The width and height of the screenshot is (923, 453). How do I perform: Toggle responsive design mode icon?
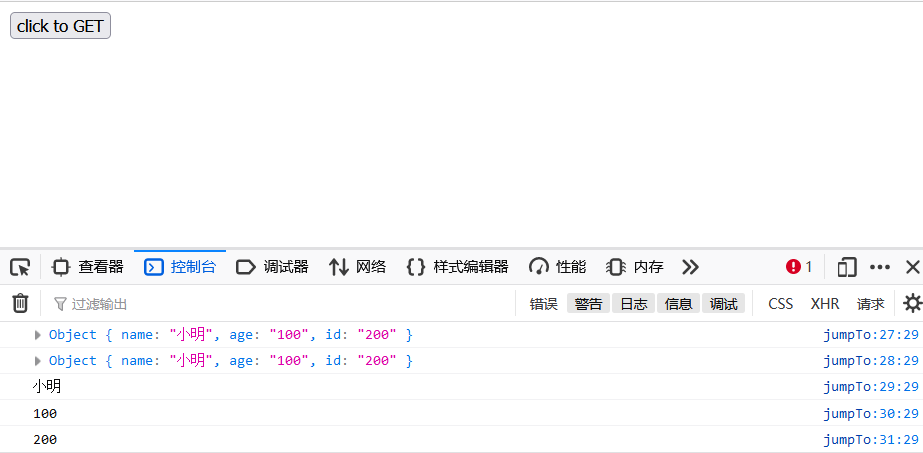click(x=846, y=268)
